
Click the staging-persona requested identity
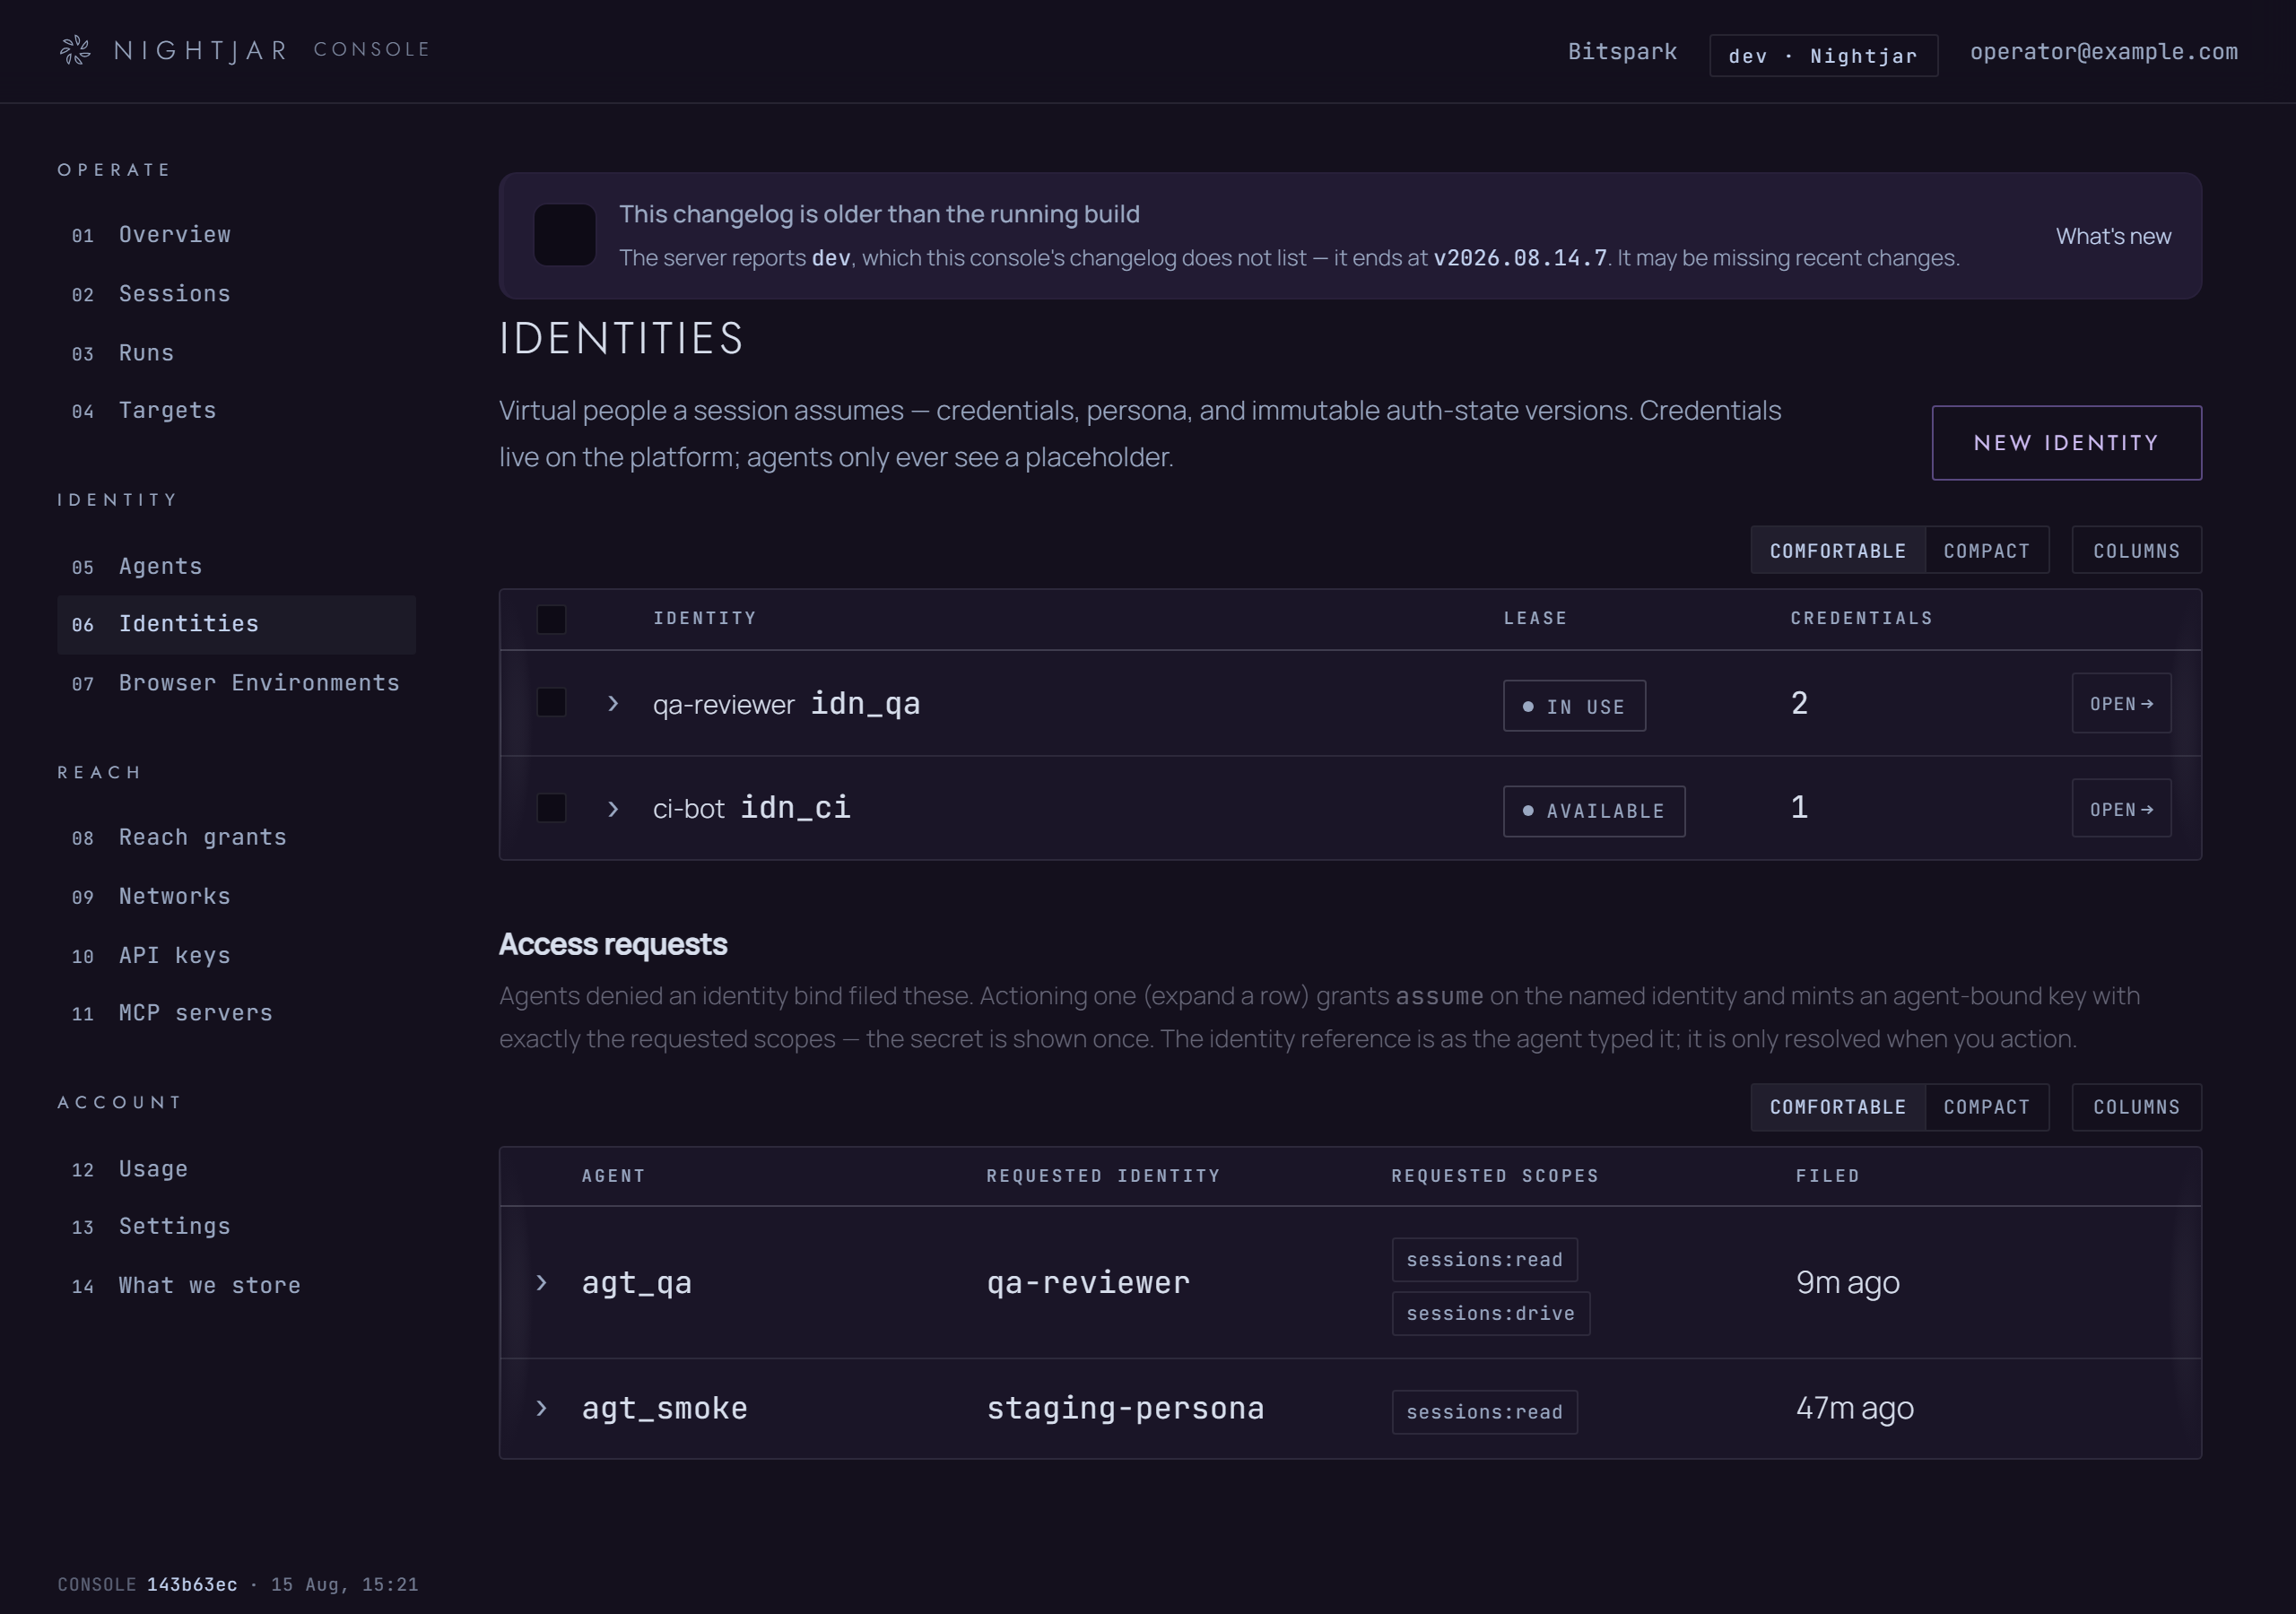pyautogui.click(x=1125, y=1408)
